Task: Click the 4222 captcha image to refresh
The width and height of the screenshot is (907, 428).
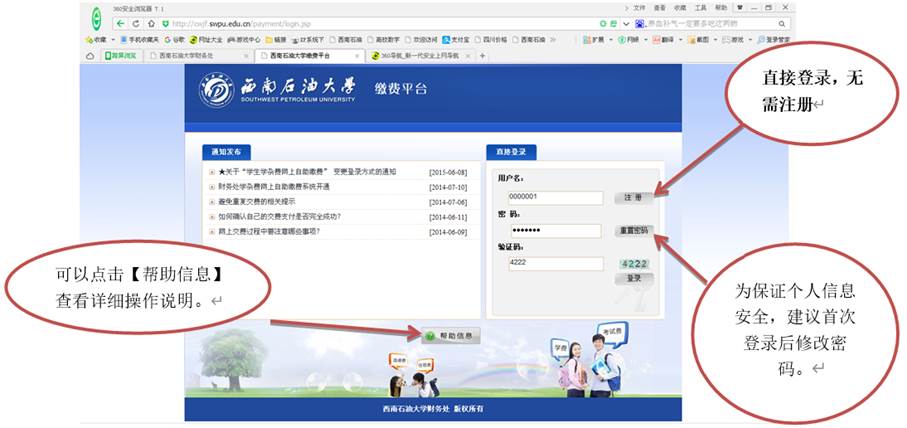Action: coord(634,263)
